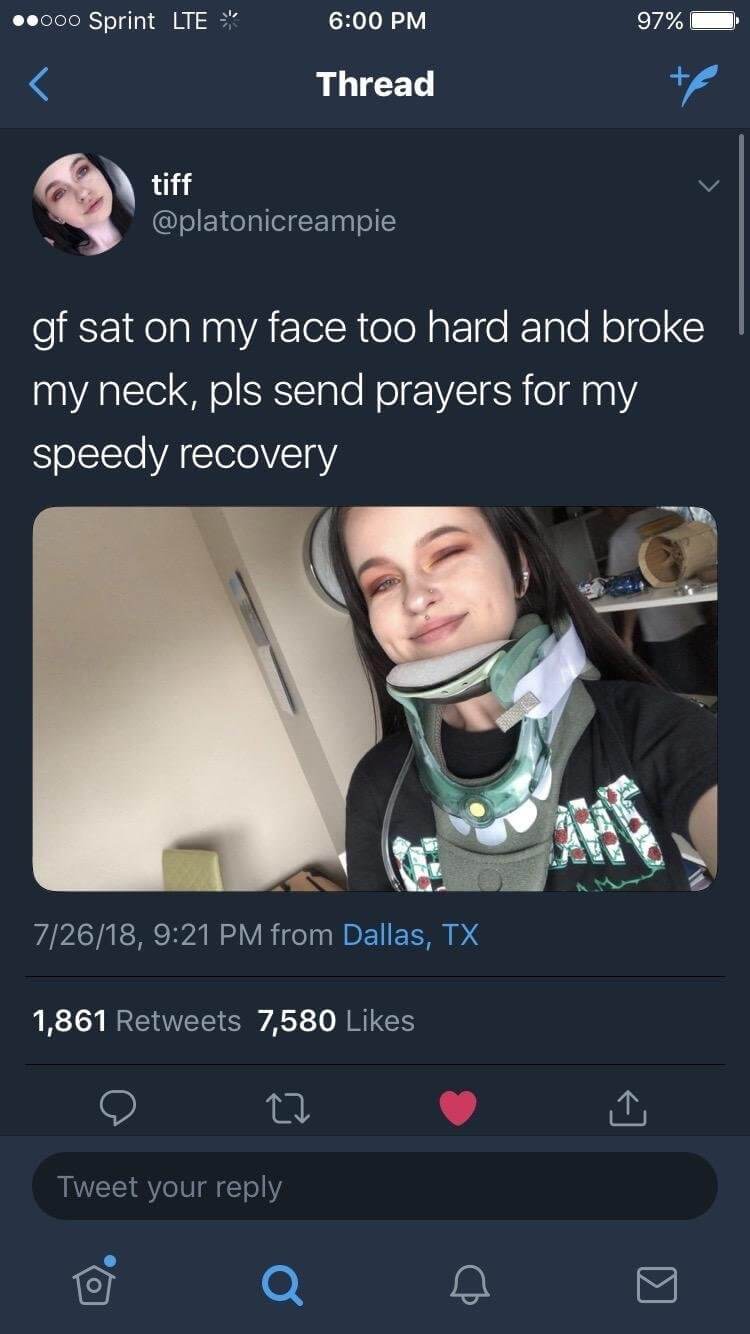Open tiff's profile picture
The height and width of the screenshot is (1334, 750).
tap(84, 204)
